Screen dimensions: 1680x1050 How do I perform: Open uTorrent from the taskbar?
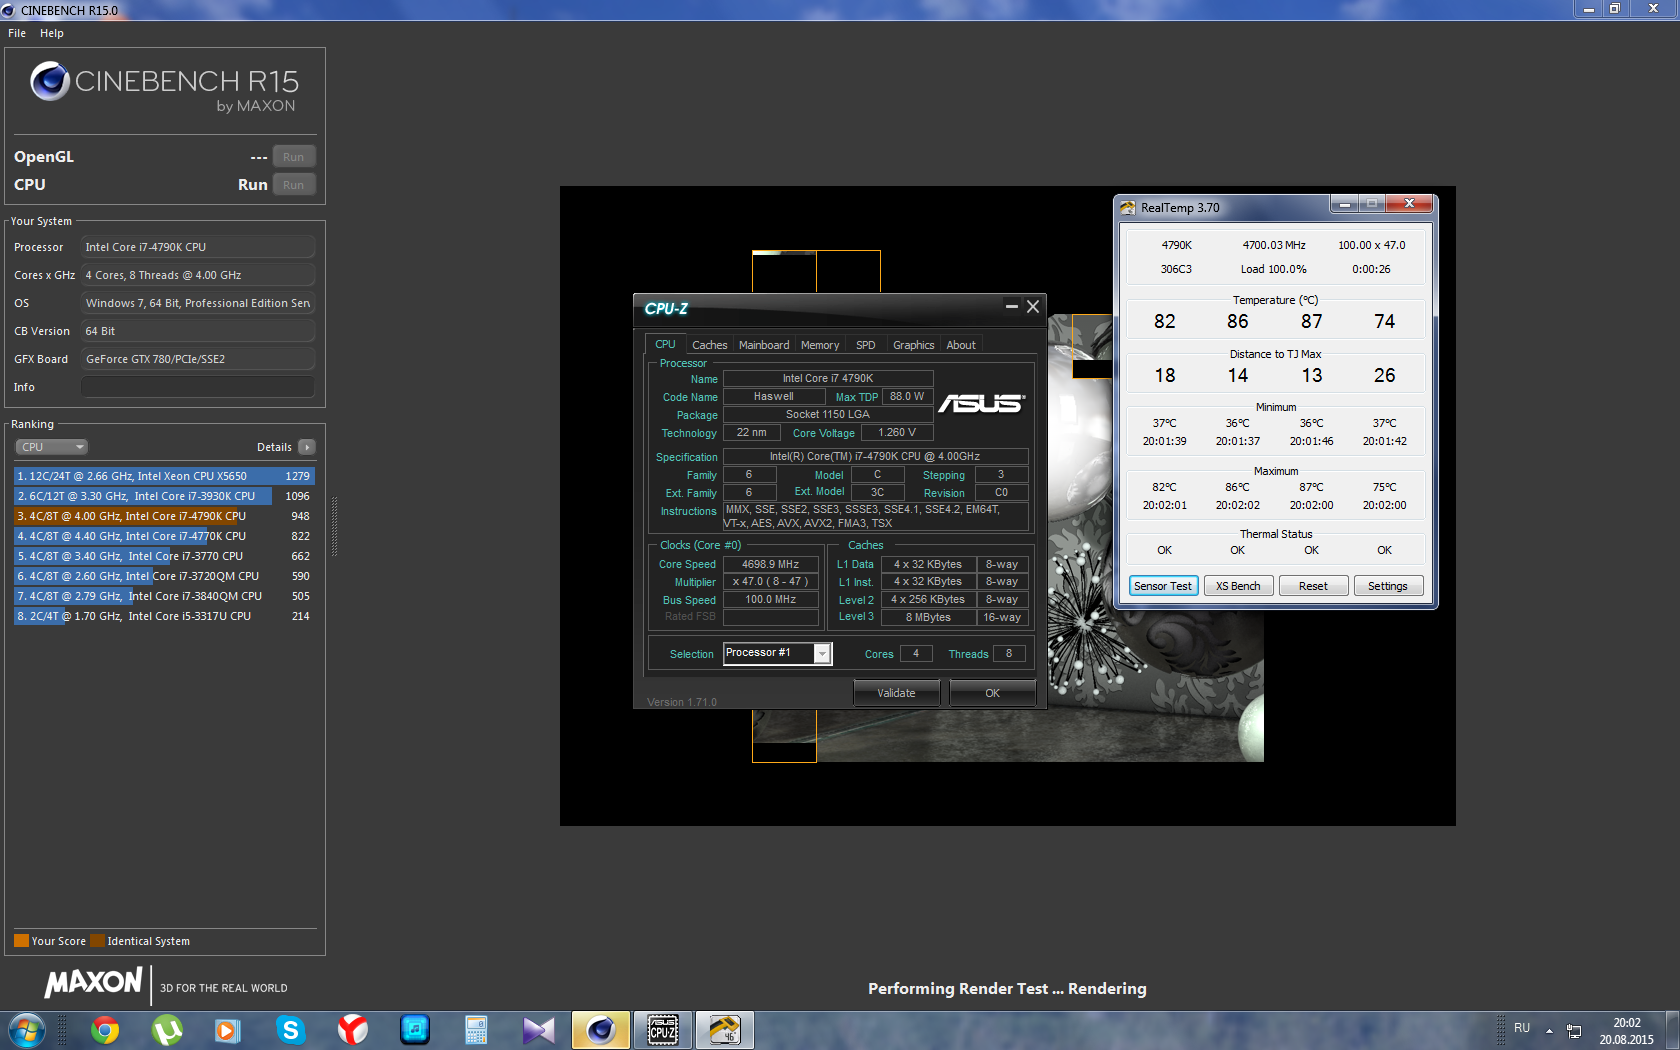coord(167,1029)
